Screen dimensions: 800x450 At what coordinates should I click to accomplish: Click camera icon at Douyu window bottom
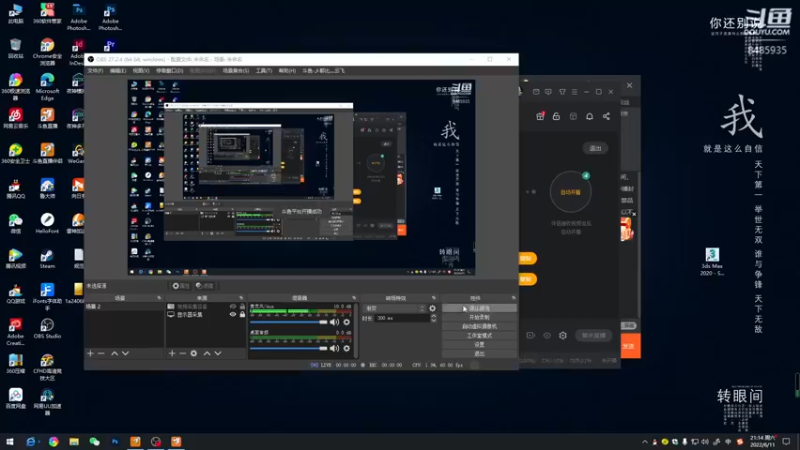[x=531, y=335]
